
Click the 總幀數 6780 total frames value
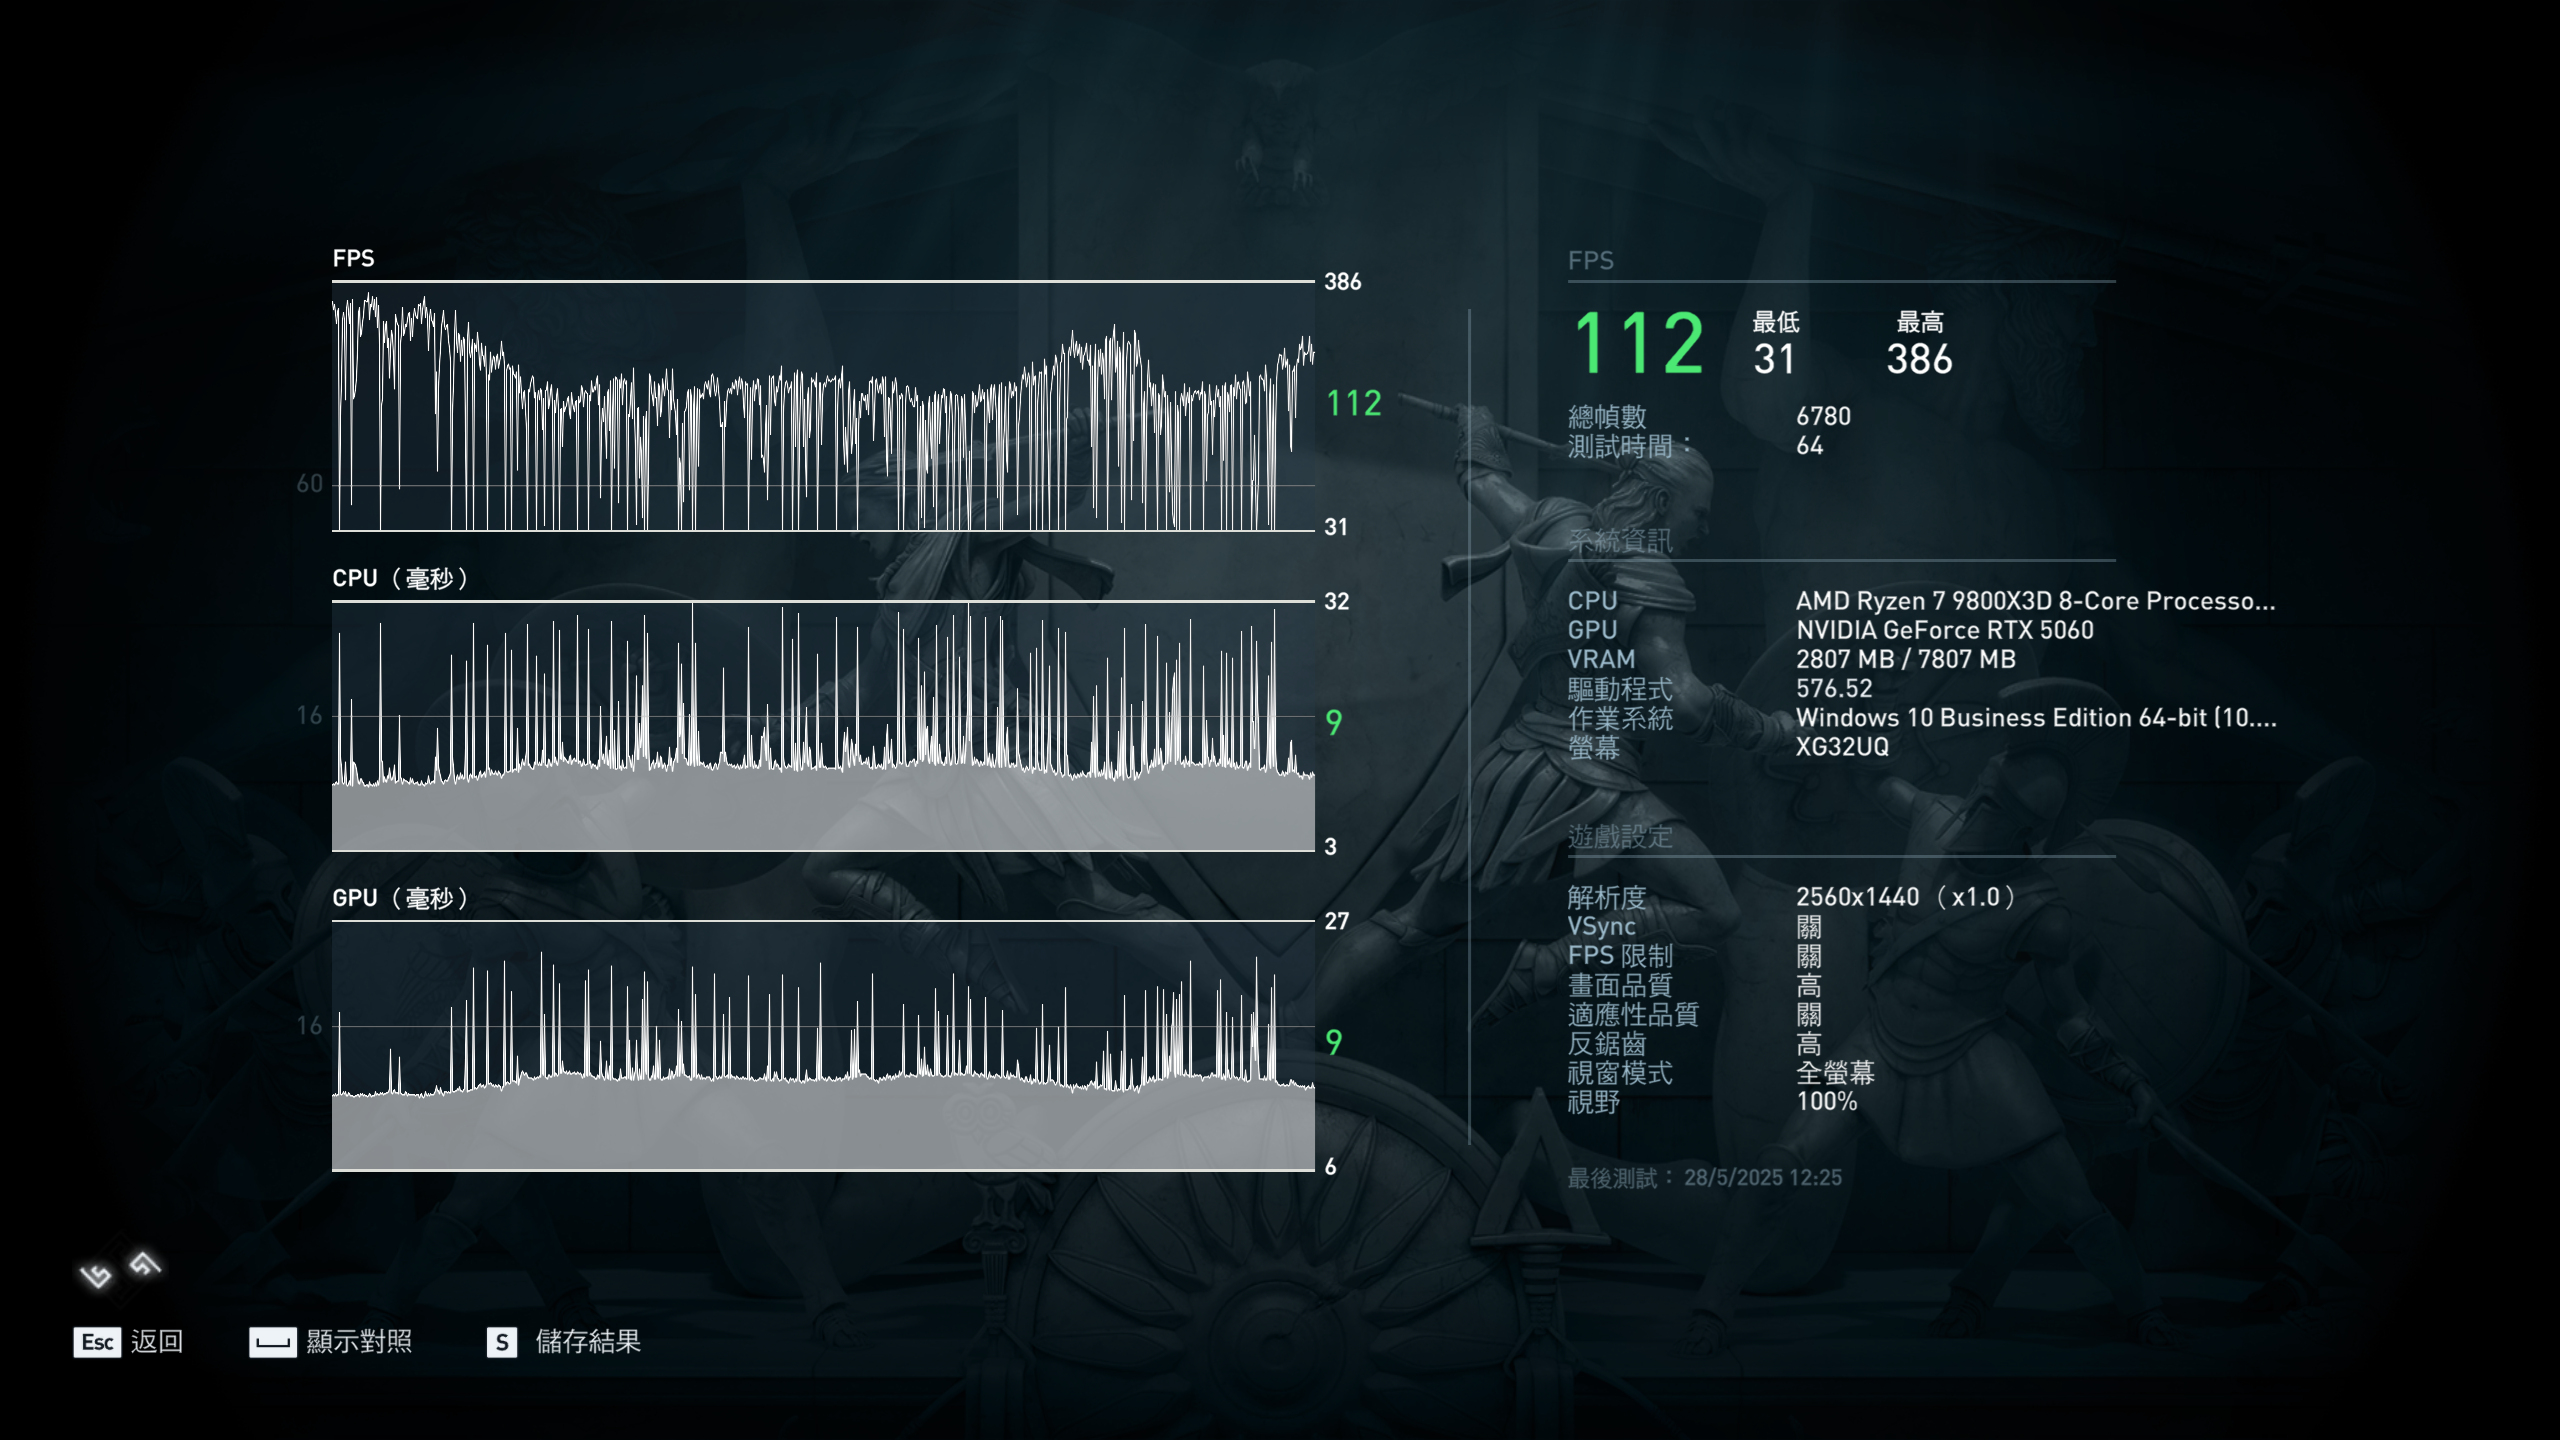tap(1823, 416)
